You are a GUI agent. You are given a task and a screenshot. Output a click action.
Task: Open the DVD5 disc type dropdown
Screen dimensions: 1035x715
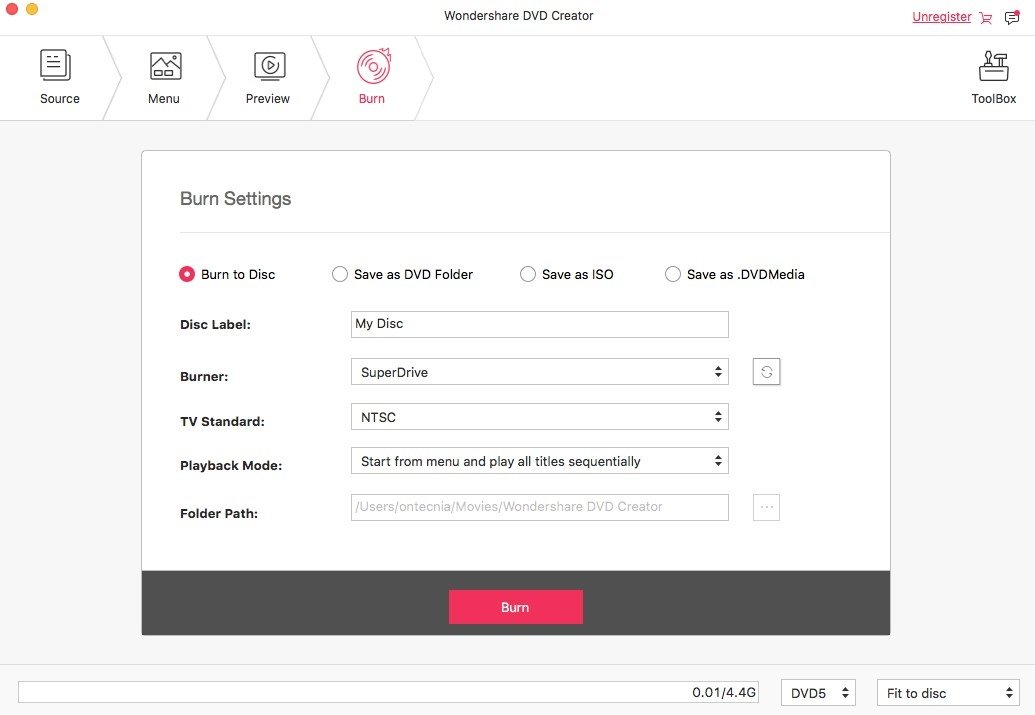(818, 693)
